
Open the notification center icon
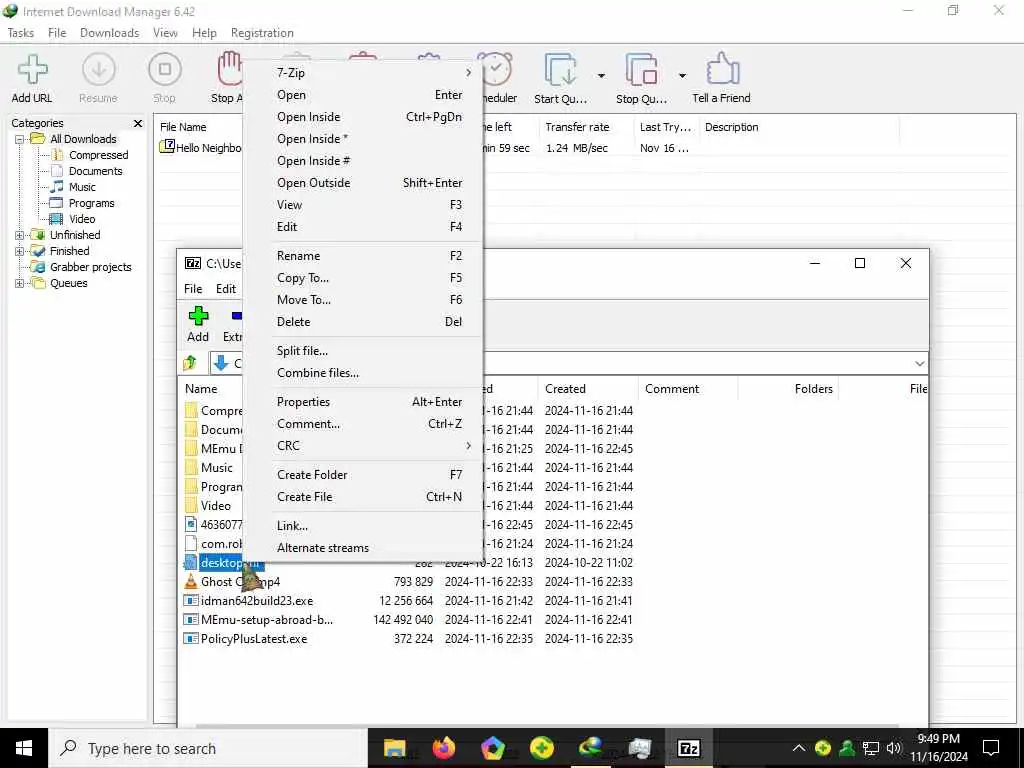click(991, 748)
